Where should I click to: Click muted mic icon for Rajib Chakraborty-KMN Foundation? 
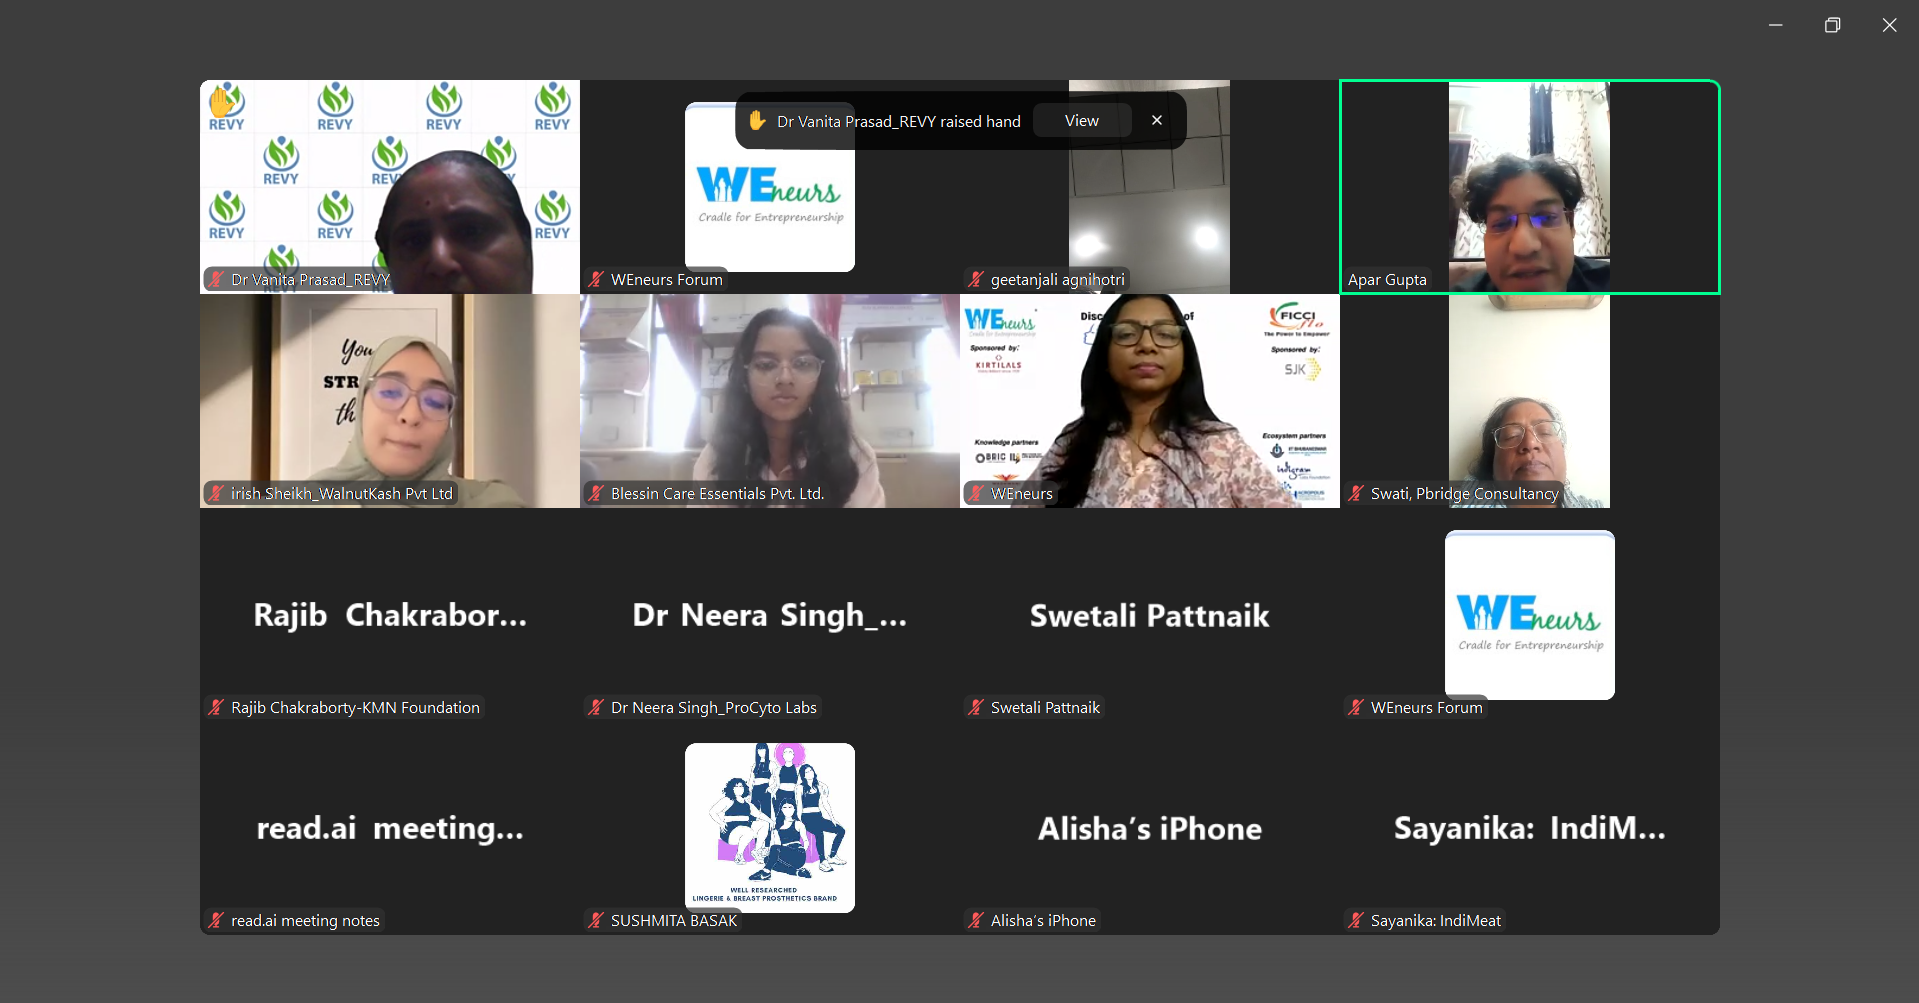(216, 708)
